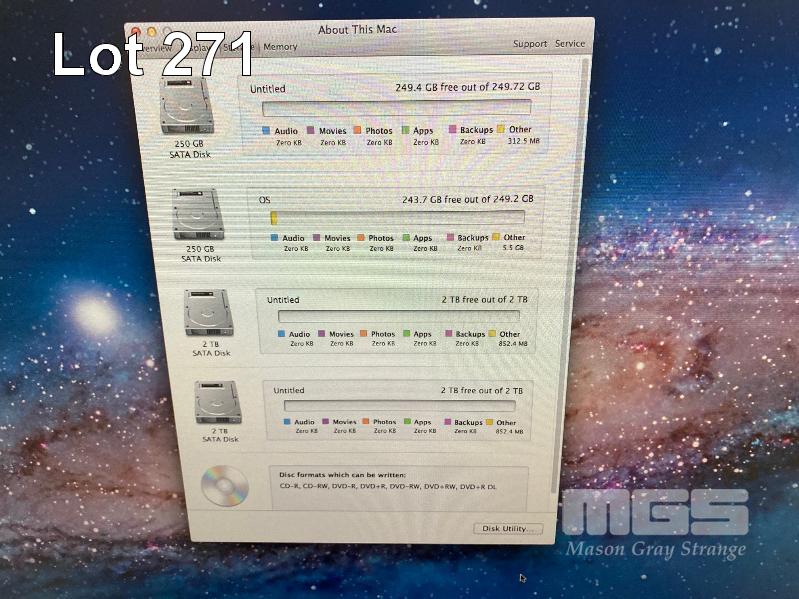Viewport: 799px width, 599px height.
Task: Open the Support link
Action: [x=530, y=44]
